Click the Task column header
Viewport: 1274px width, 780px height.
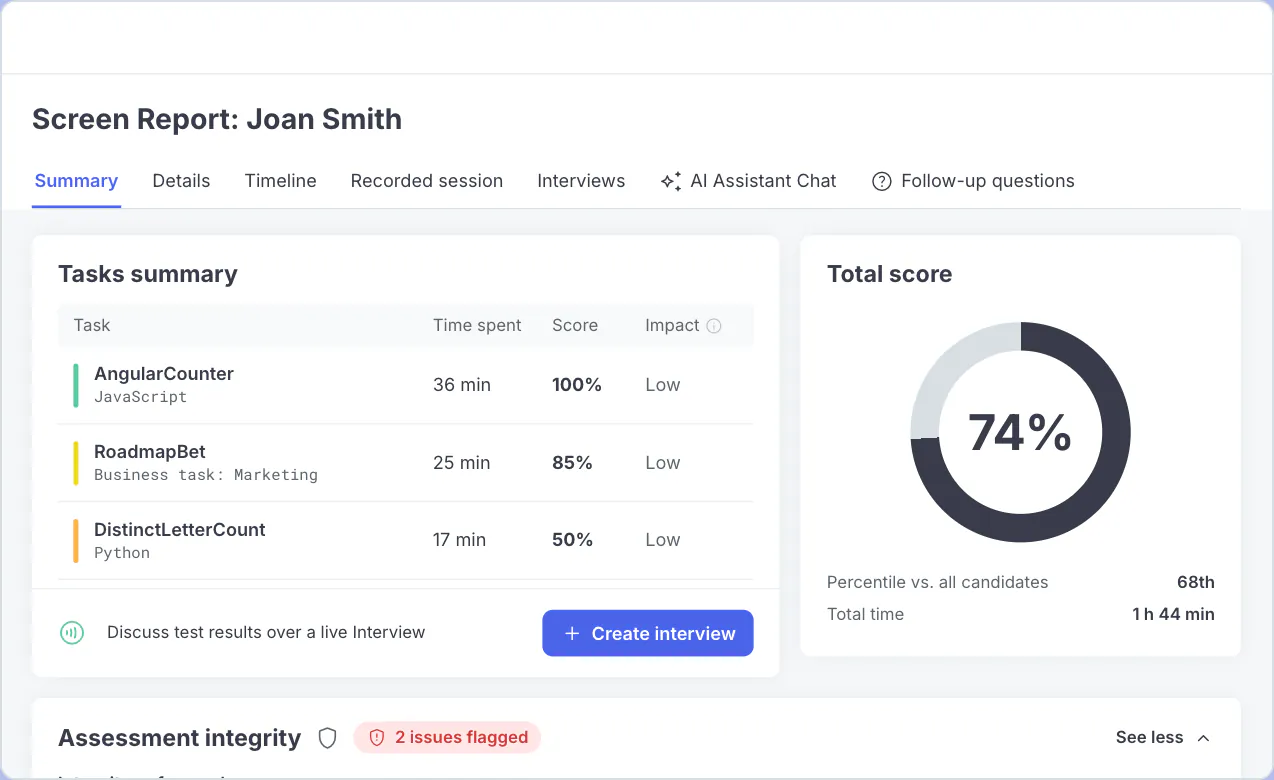point(92,326)
